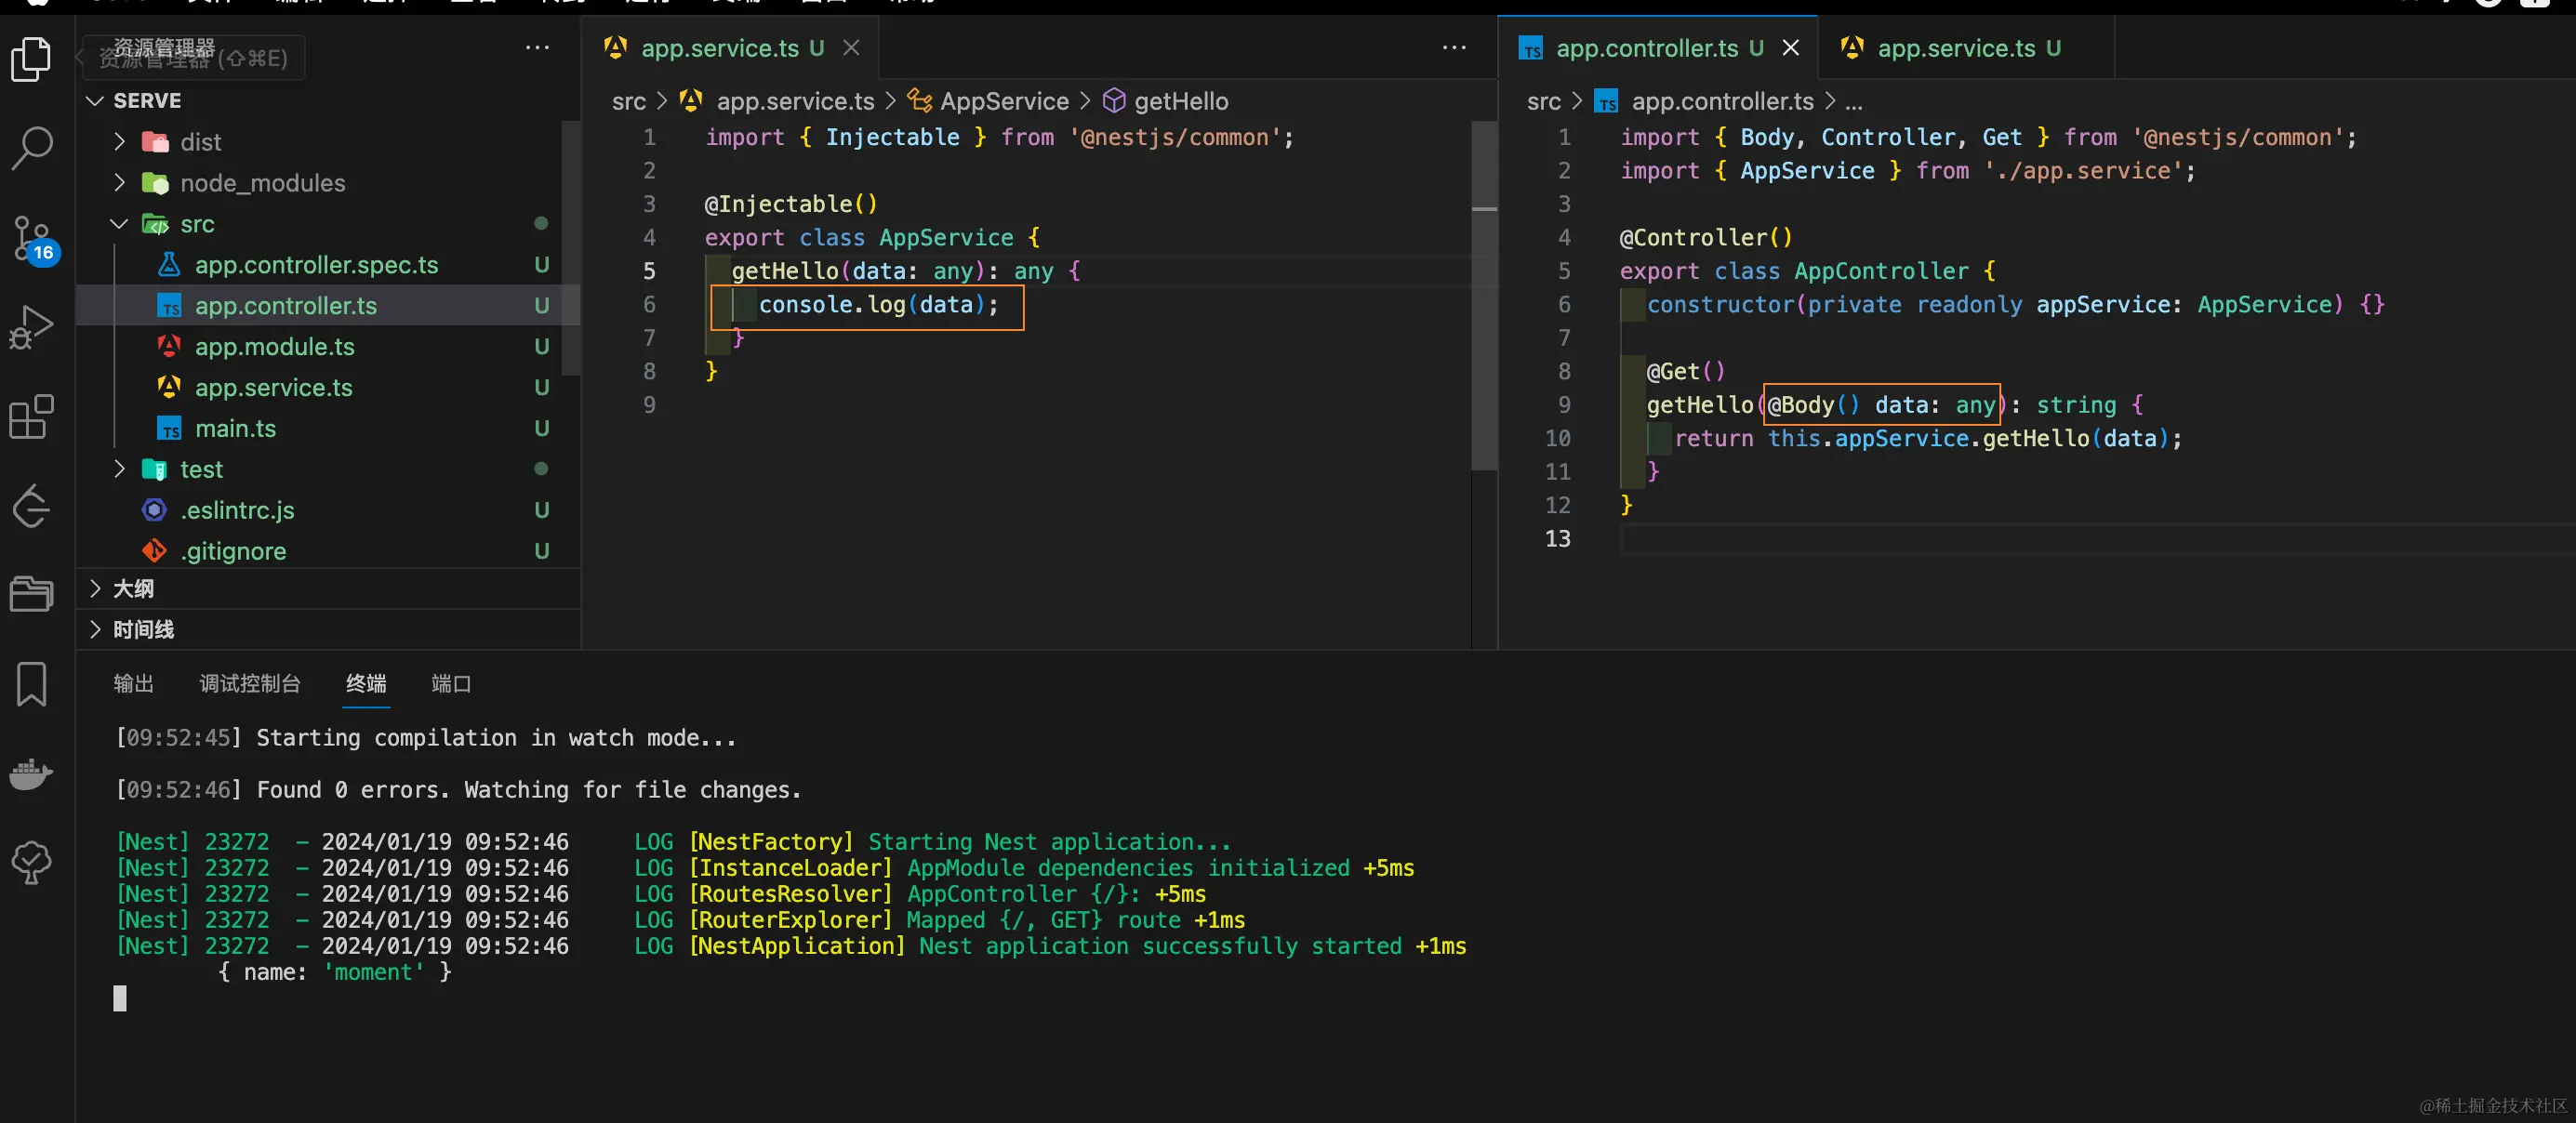The image size is (2576, 1123).
Task: Expand the 大纲 outline section
Action: pyautogui.click(x=133, y=588)
